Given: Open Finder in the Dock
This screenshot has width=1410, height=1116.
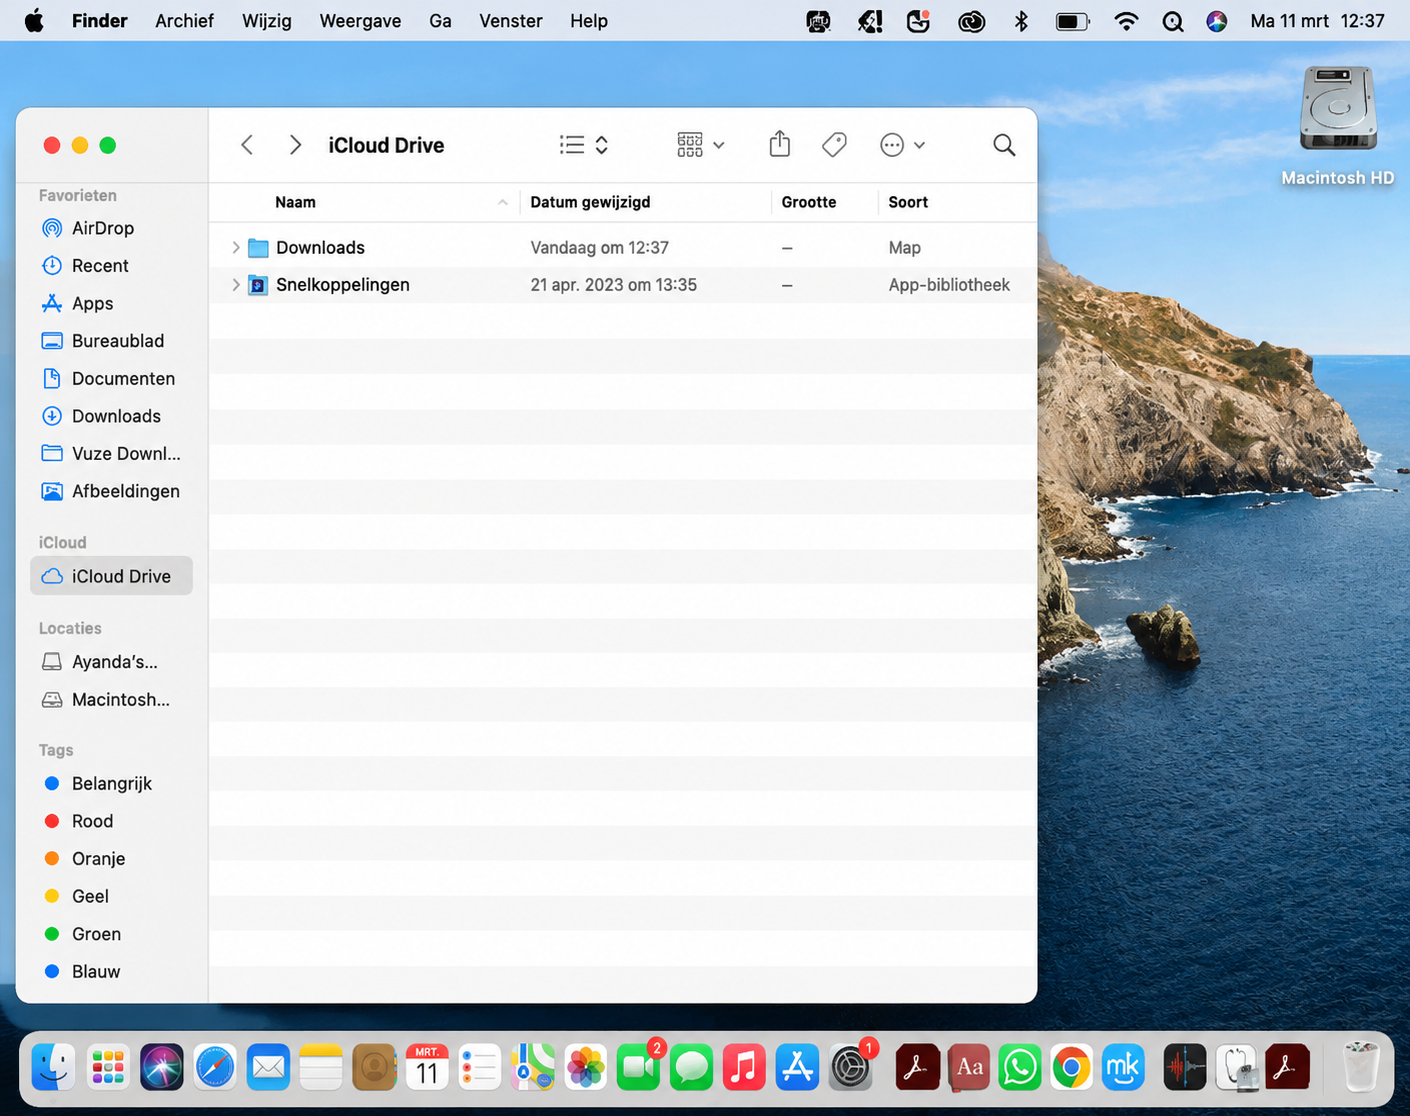Looking at the screenshot, I should (x=53, y=1068).
